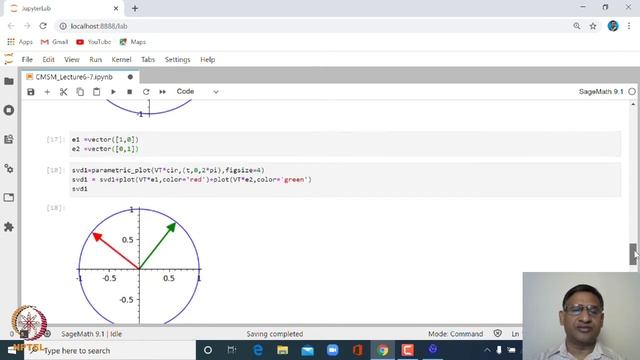640x360 pixels.
Task: Open the File menu
Action: pyautogui.click(x=27, y=60)
